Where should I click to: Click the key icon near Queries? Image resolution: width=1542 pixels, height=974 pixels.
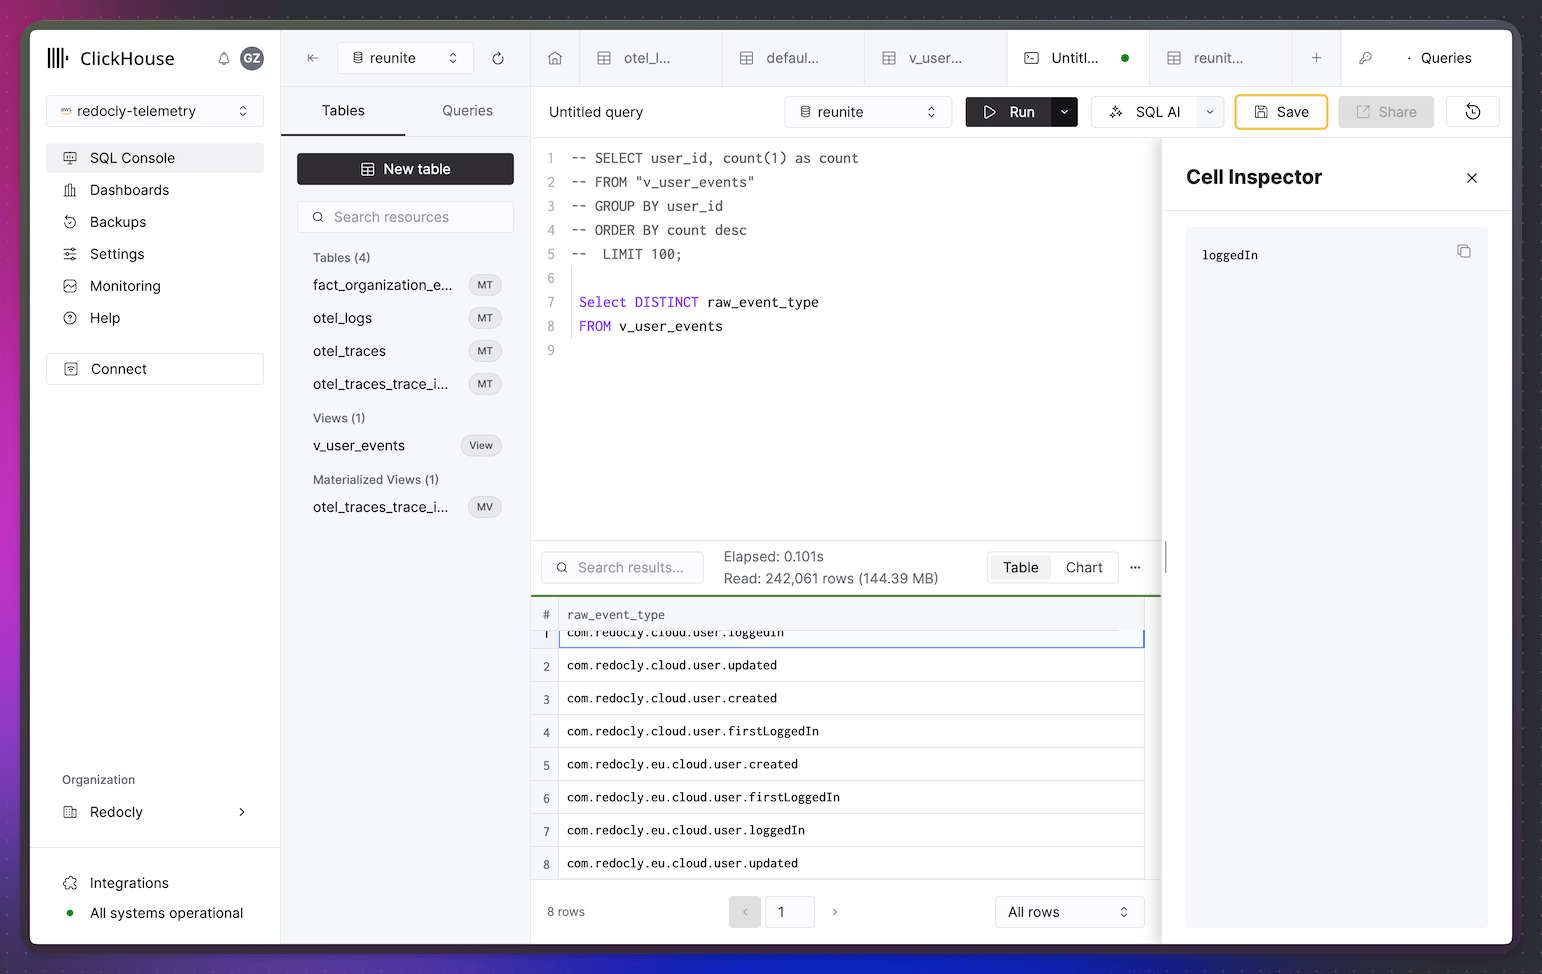[x=1365, y=58]
